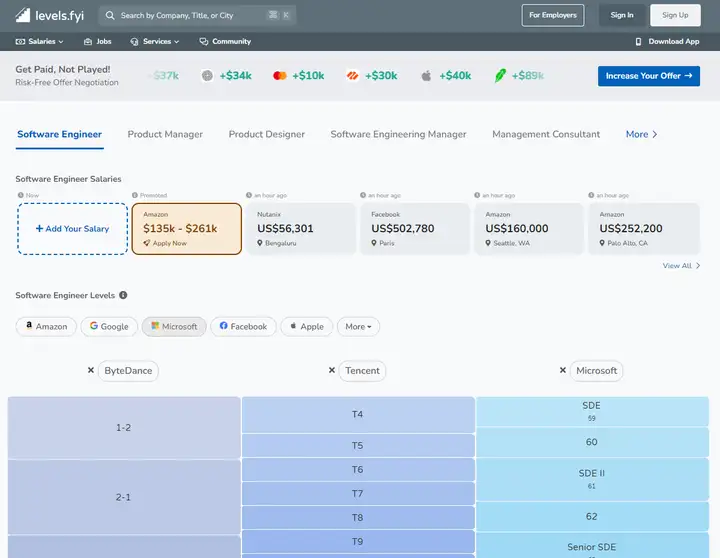Open the Amazon US$252,200 Palo Alto card

(643, 229)
